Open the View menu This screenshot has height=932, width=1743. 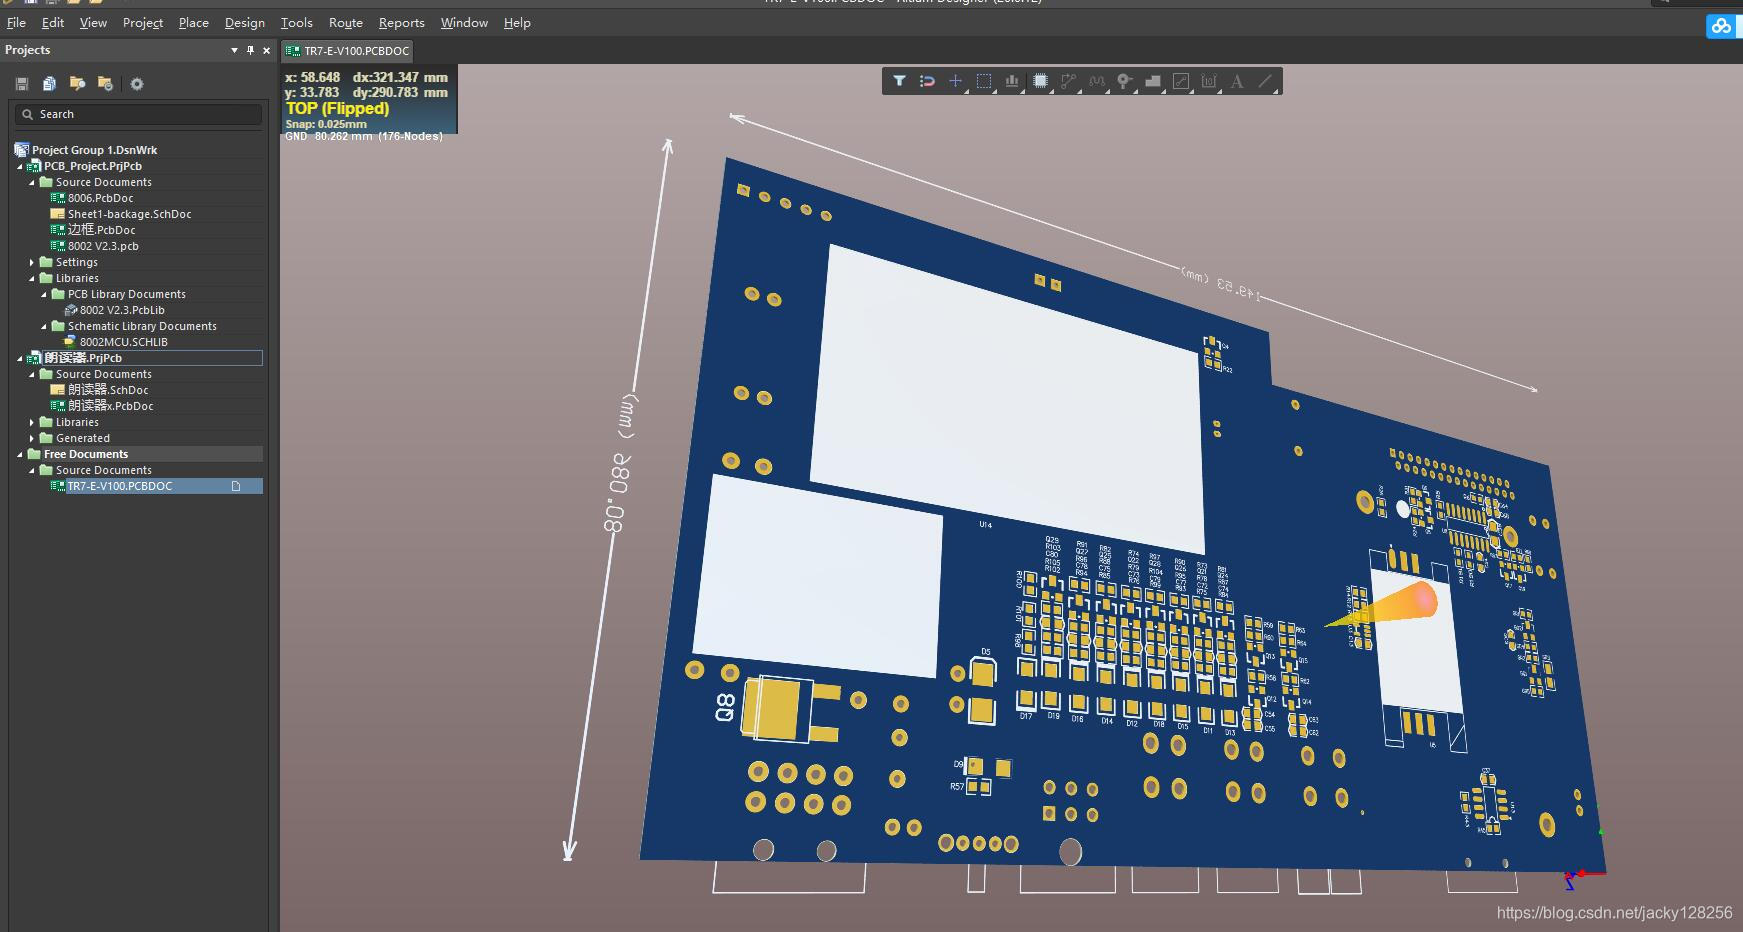tap(93, 22)
